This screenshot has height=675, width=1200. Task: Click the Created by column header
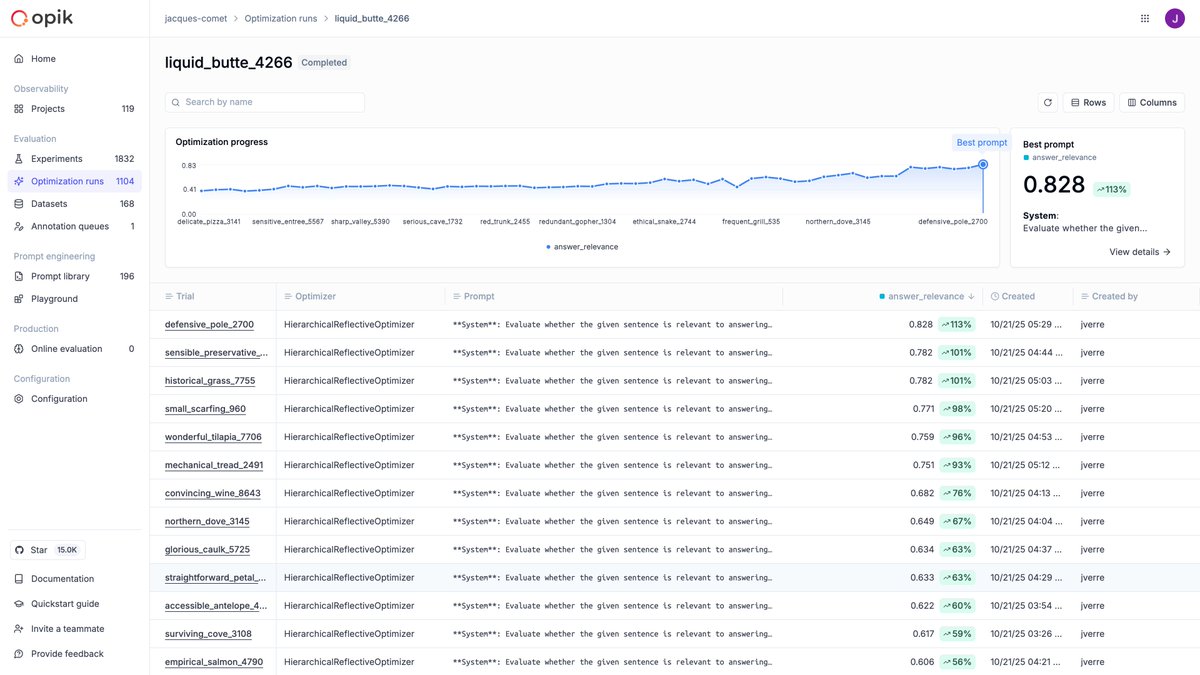tap(1135, 296)
